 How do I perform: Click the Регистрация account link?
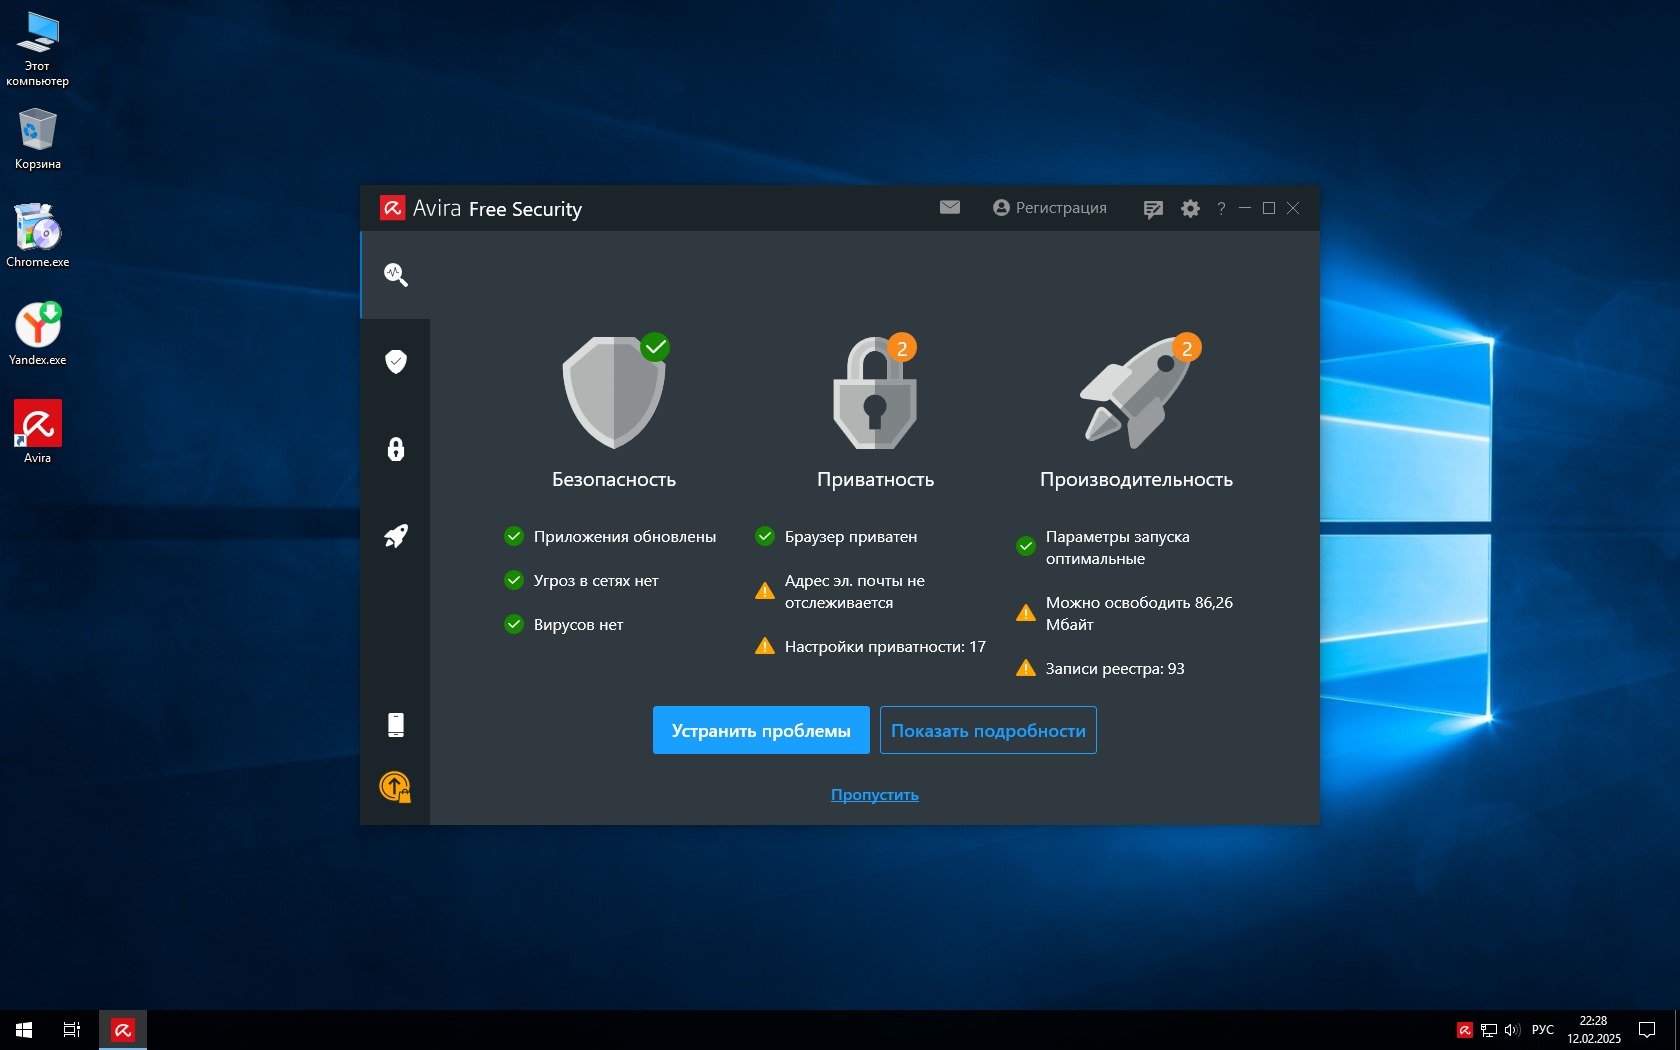[1050, 208]
